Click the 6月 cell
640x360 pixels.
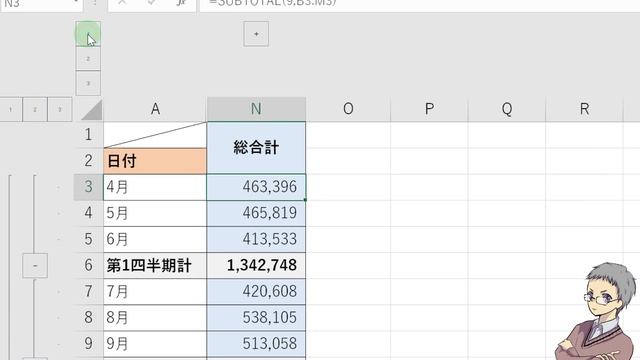coord(155,239)
